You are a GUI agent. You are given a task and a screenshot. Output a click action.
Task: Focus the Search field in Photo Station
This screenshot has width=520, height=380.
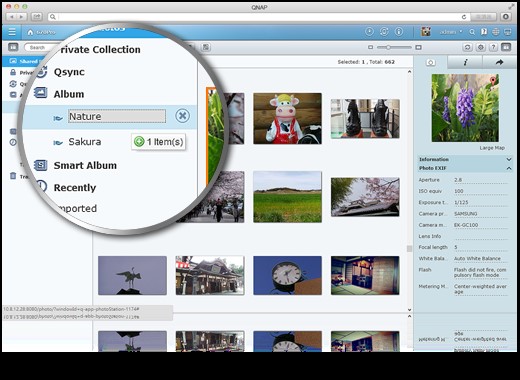pyautogui.click(x=40, y=47)
